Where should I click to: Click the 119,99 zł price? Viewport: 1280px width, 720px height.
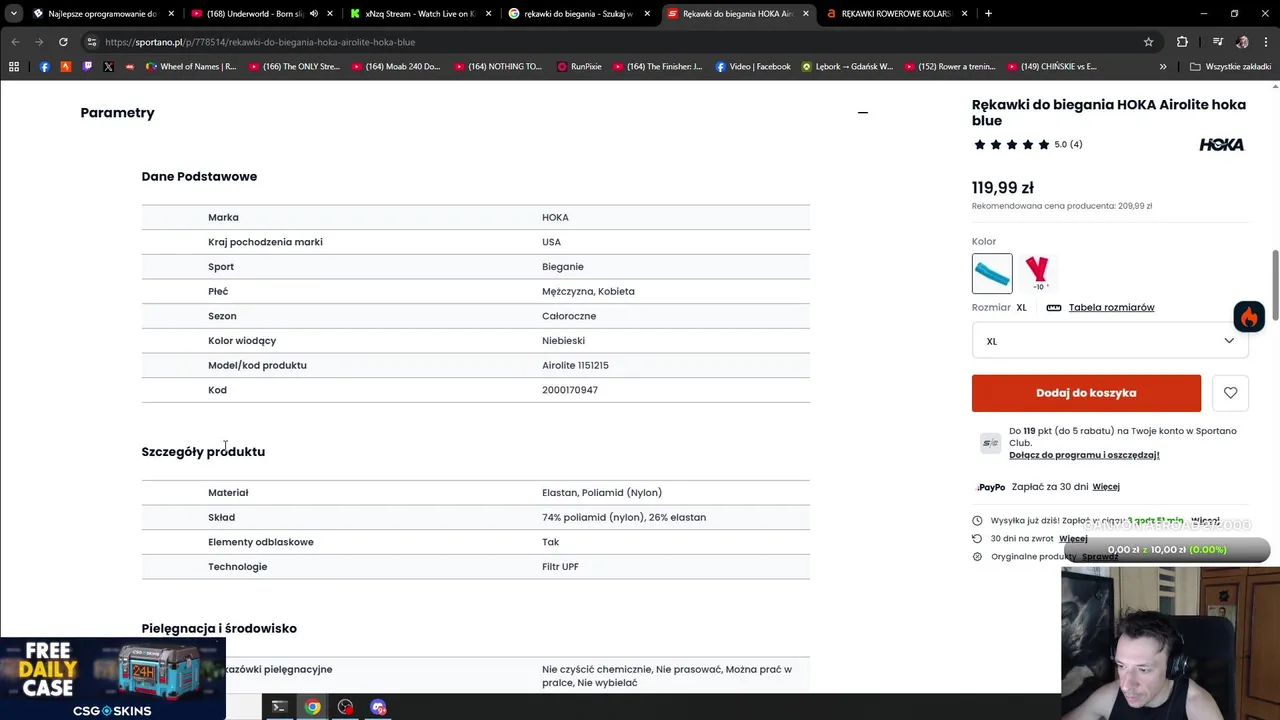[x=1003, y=188]
